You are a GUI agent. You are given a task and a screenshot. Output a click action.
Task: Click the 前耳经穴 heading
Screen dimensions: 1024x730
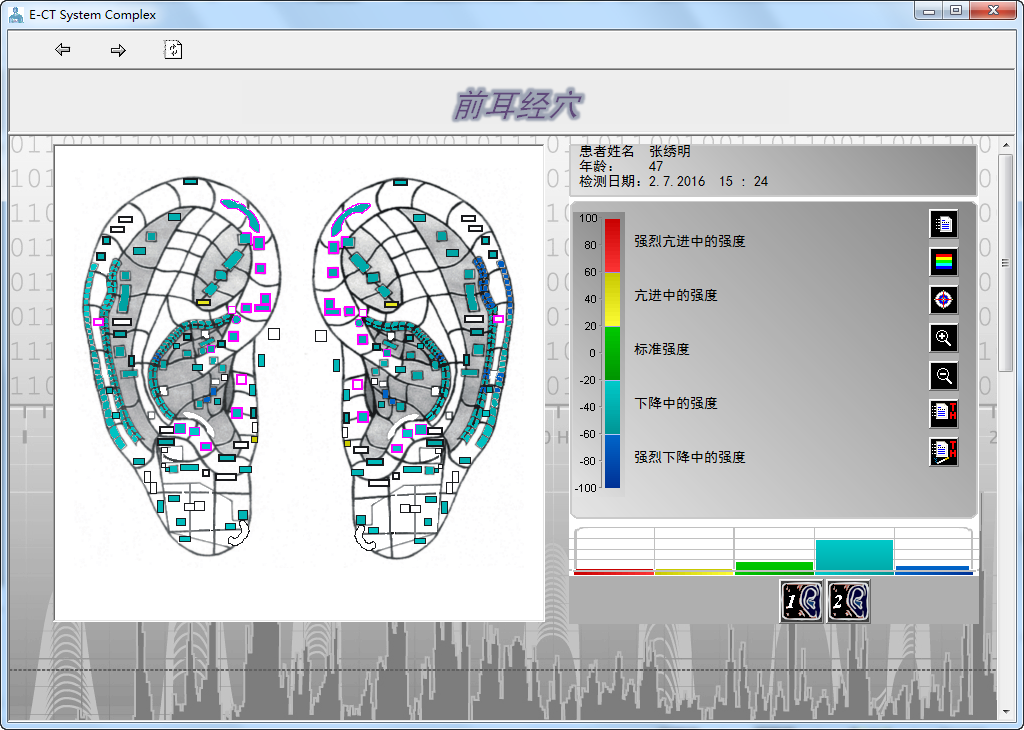(x=516, y=104)
